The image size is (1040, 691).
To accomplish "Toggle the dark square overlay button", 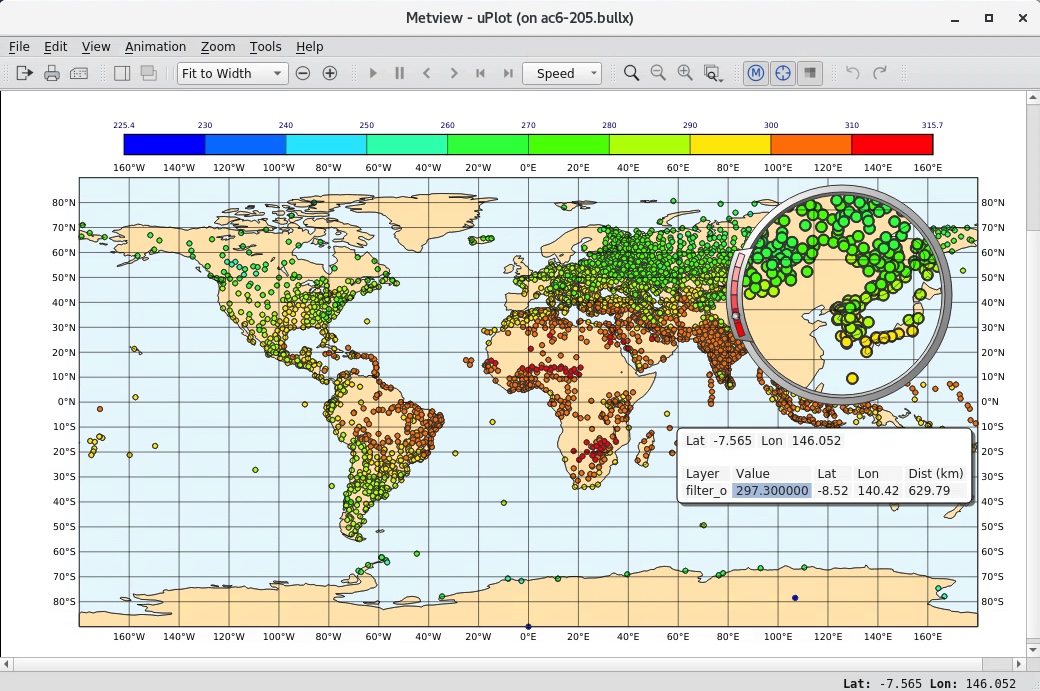I will coord(810,73).
